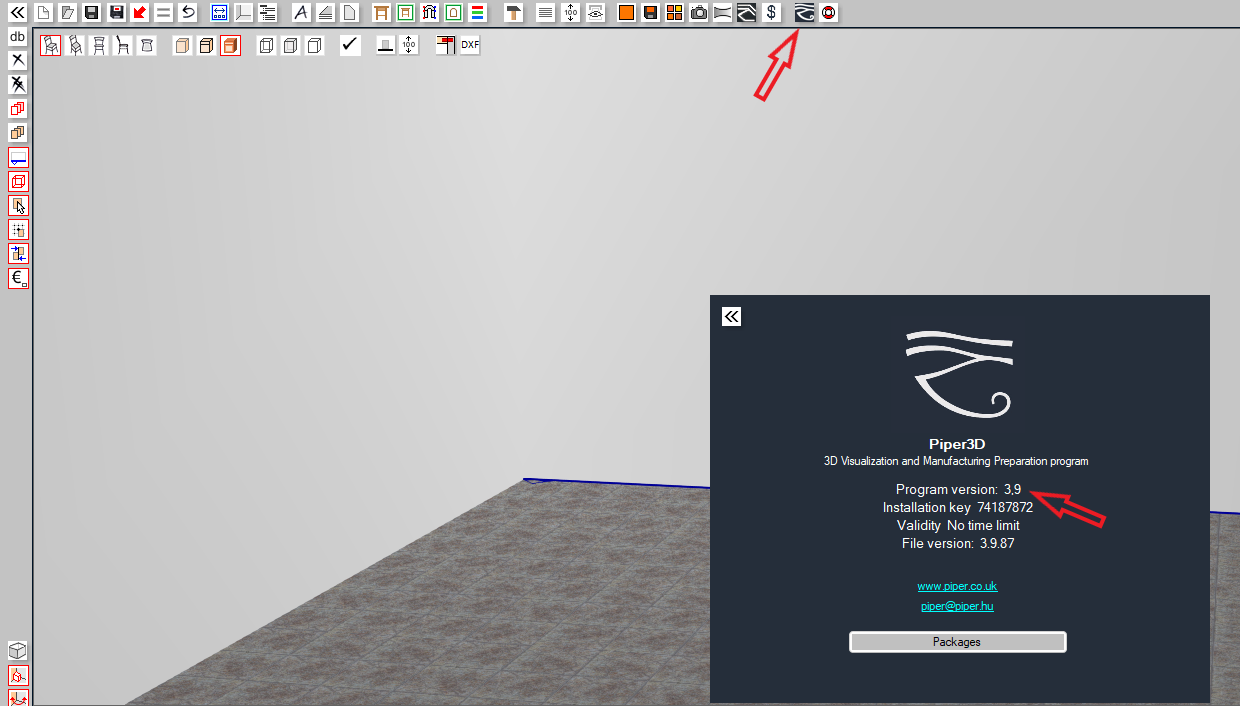The image size is (1240, 706).
Task: Click the Packages button
Action: tap(958, 642)
